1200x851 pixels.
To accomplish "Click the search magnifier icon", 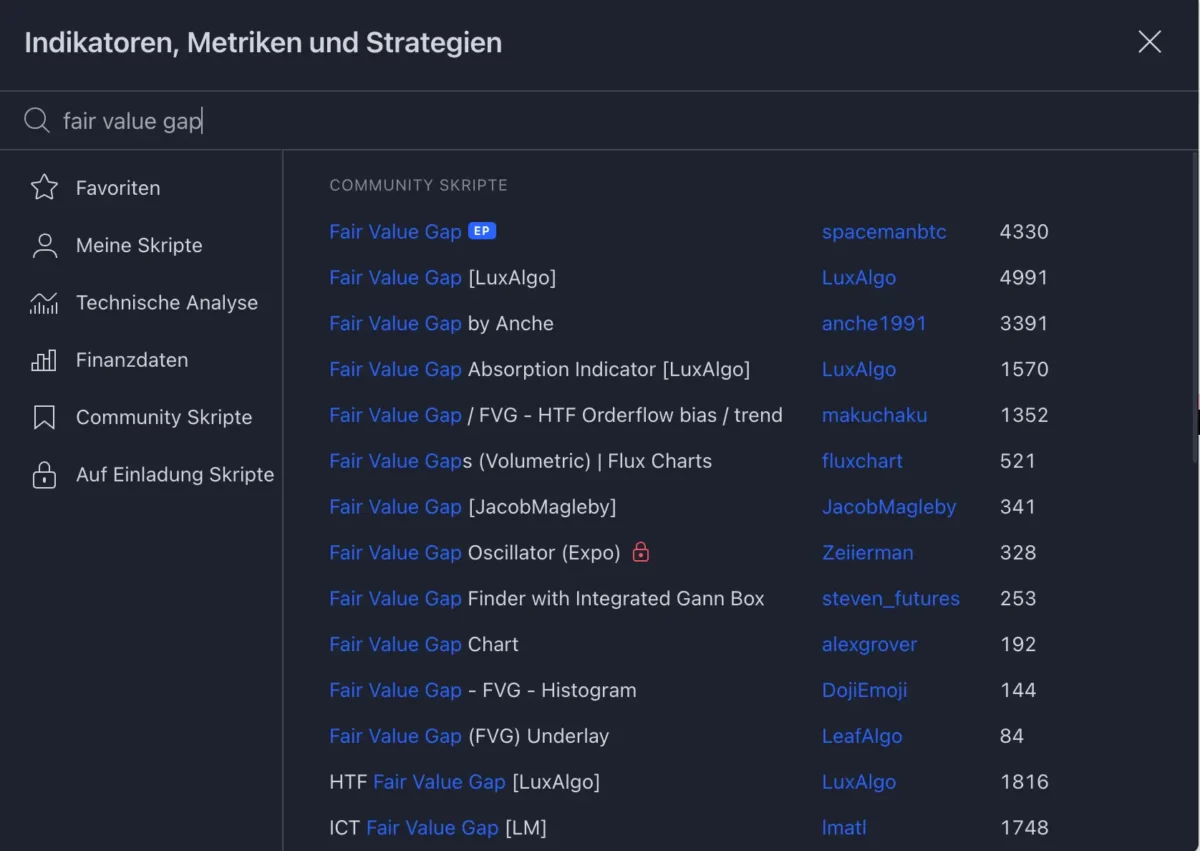I will 36,120.
